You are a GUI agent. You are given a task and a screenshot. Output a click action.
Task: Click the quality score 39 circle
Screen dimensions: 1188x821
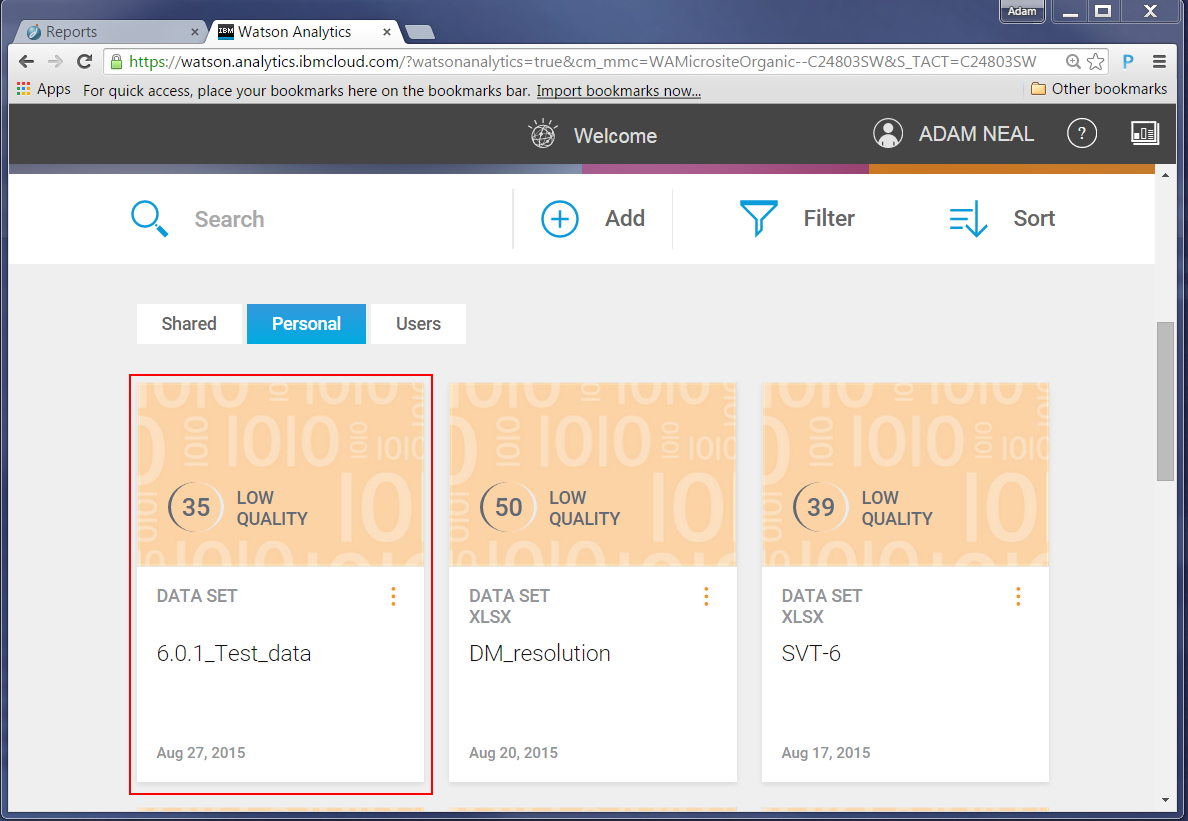(x=821, y=507)
